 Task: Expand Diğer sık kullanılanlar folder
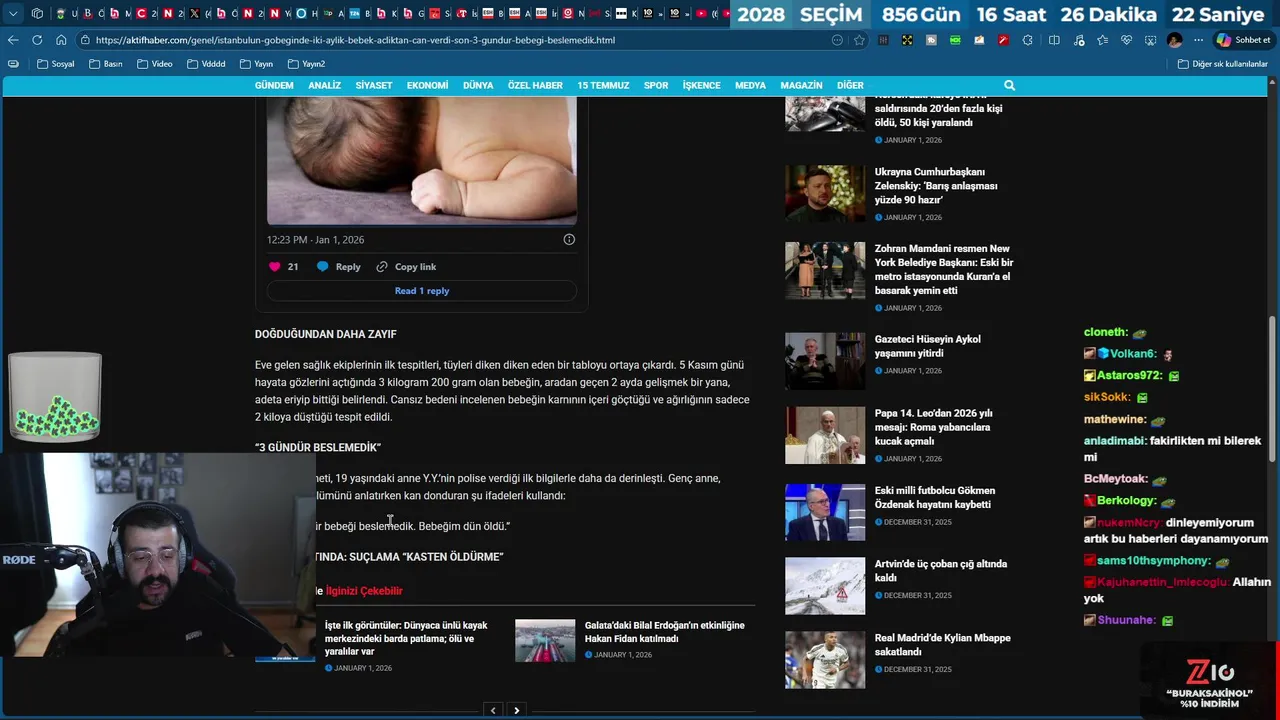pyautogui.click(x=1223, y=64)
